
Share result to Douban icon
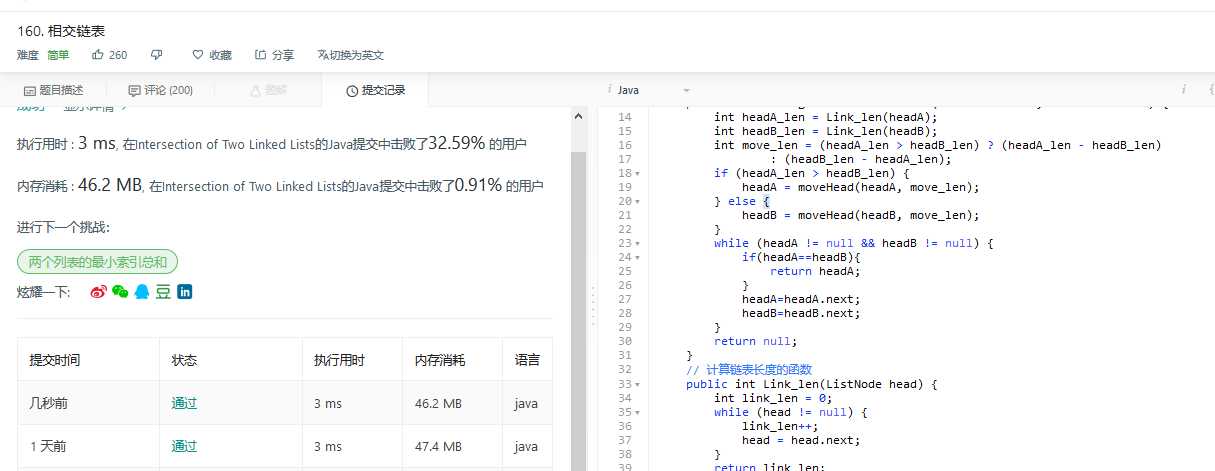162,292
